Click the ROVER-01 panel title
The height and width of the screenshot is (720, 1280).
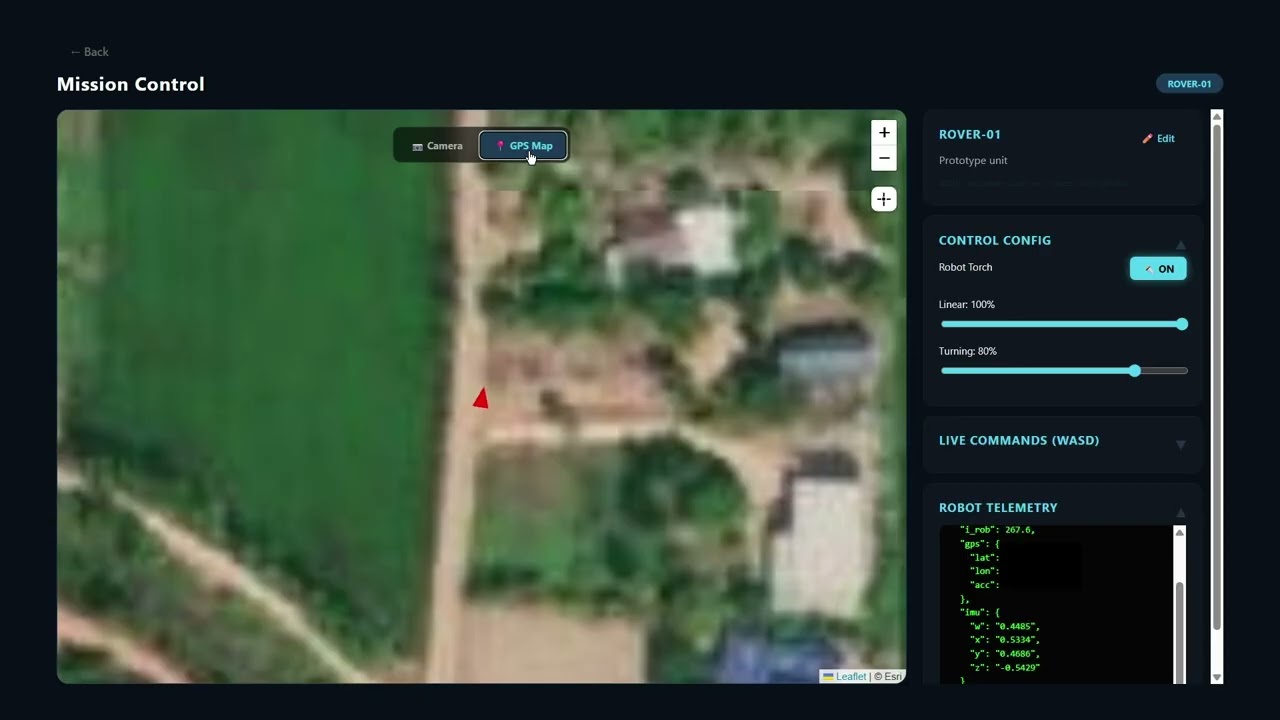pos(970,135)
